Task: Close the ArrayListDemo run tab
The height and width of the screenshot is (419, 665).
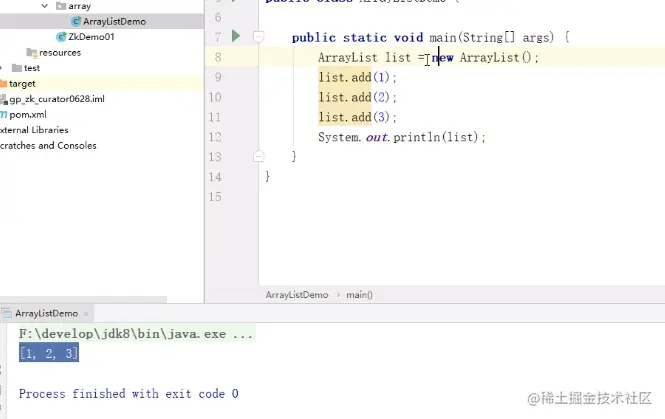Action: click(86, 314)
